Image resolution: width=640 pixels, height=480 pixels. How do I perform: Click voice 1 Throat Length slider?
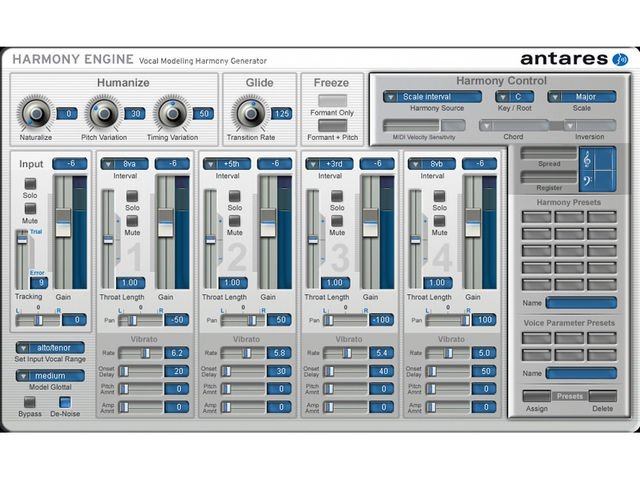[x=108, y=239]
